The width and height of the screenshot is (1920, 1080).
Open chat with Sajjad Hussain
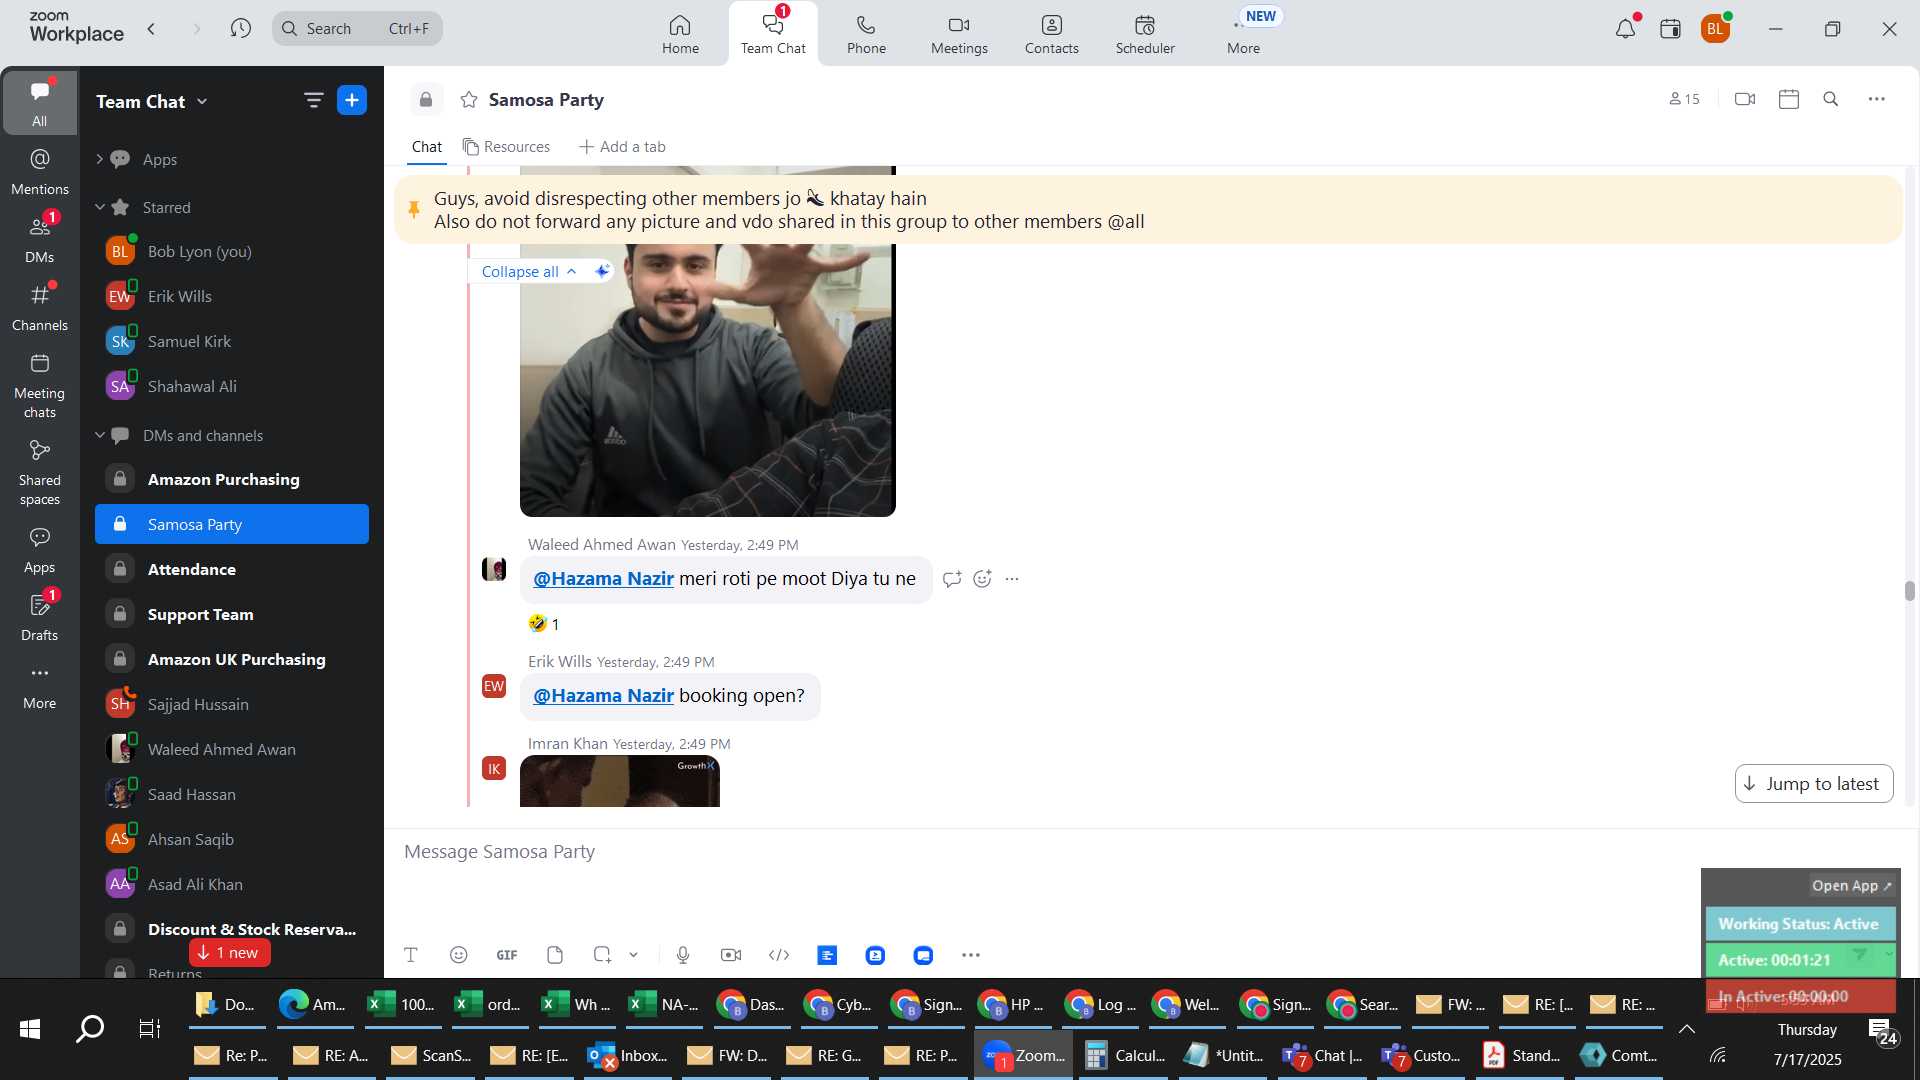(x=232, y=704)
